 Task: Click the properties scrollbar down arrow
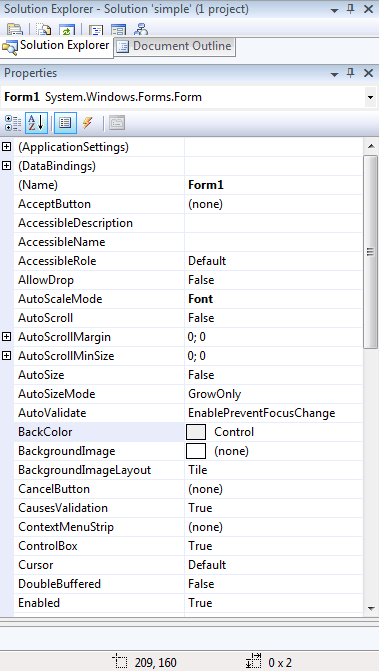click(371, 608)
